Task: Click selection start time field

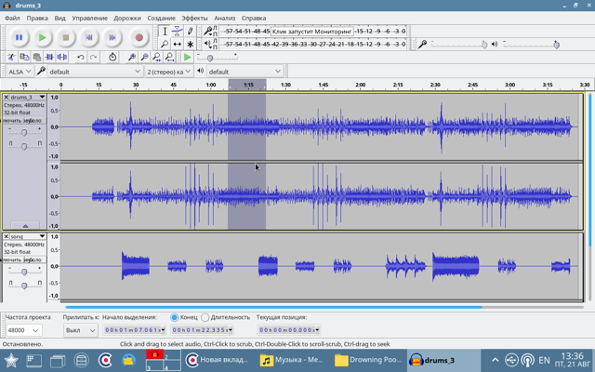Action: 134,330
